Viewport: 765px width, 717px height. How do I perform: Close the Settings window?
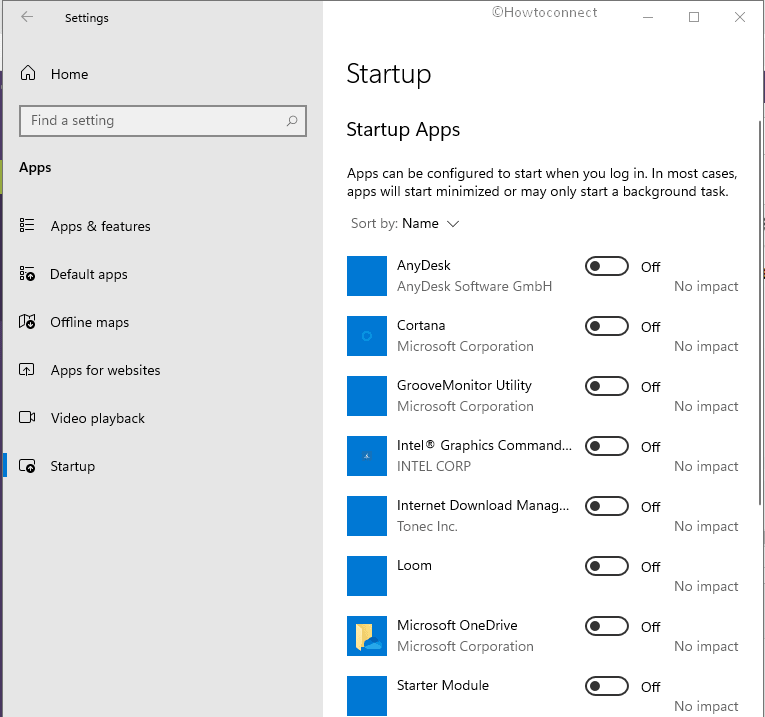click(740, 17)
